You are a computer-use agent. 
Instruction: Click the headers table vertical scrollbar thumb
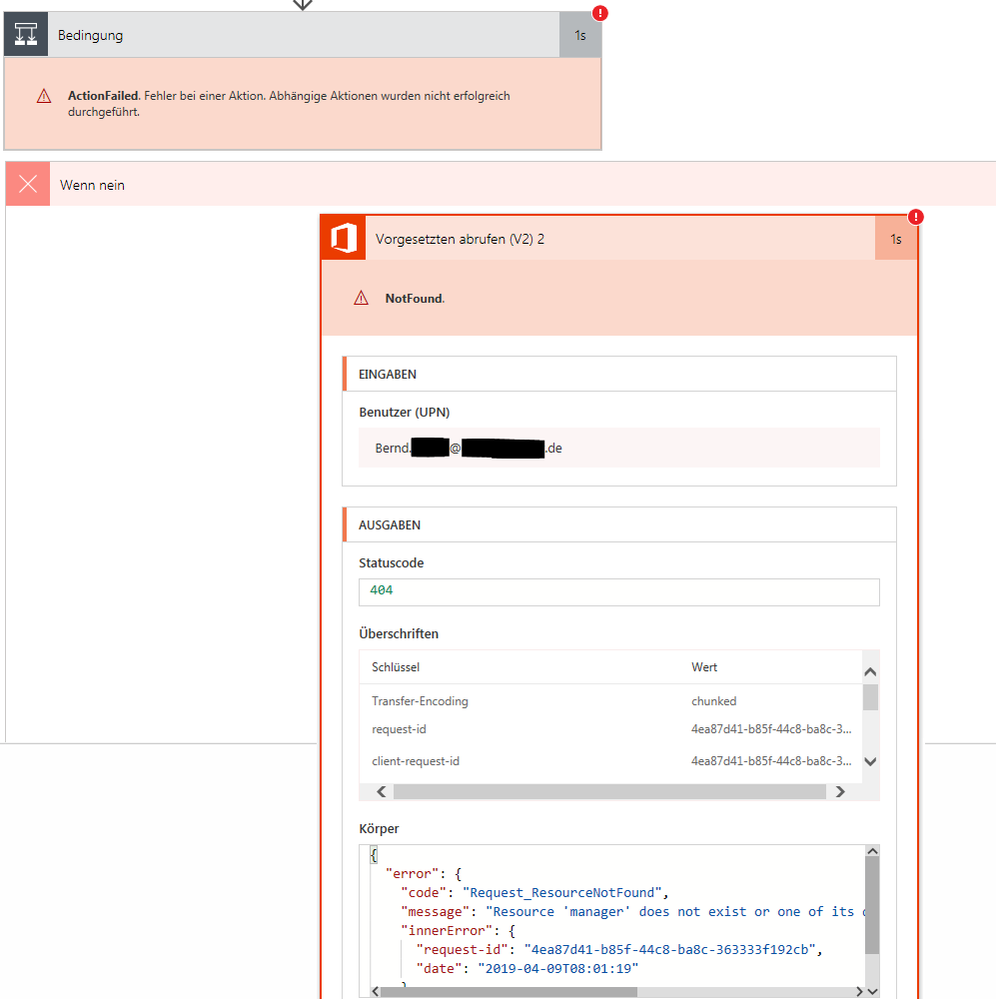click(x=870, y=697)
